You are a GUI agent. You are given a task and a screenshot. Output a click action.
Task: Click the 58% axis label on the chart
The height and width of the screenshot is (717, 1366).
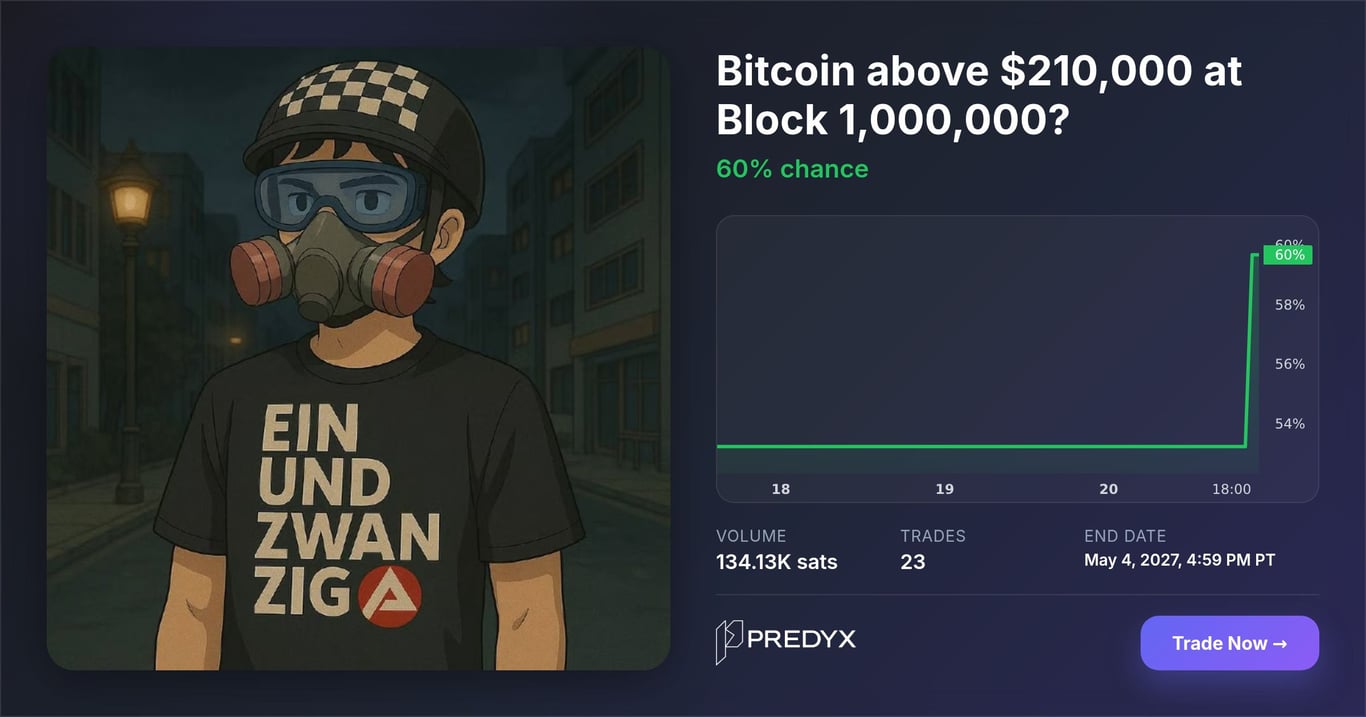(1290, 305)
